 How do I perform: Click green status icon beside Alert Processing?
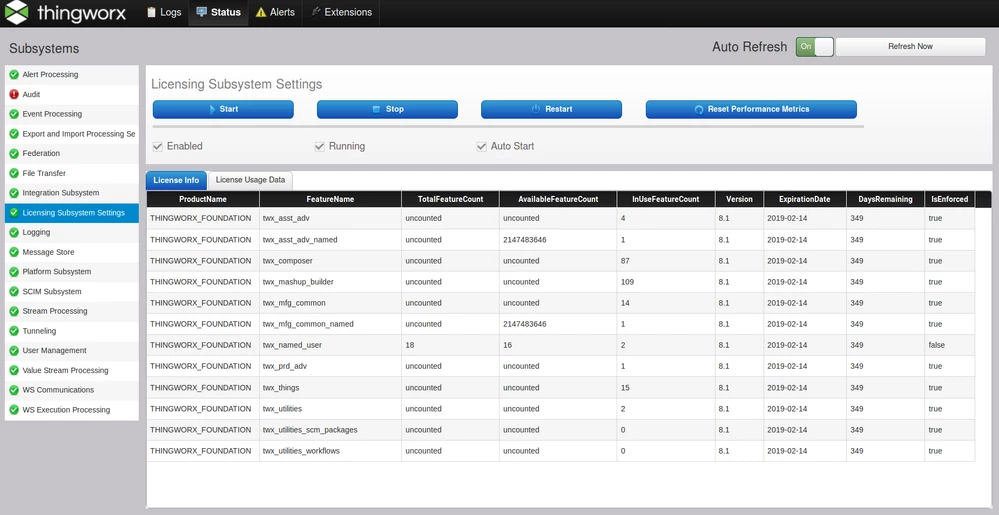pyautogui.click(x=14, y=75)
